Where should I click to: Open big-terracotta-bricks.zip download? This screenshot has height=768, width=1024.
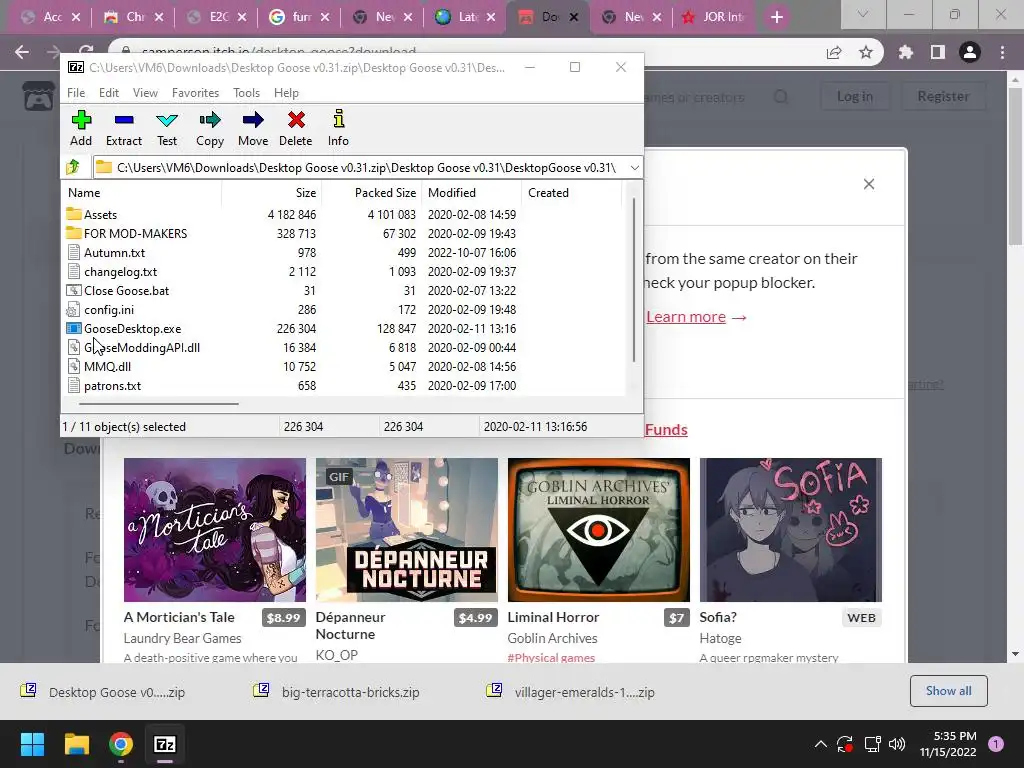pos(337,692)
